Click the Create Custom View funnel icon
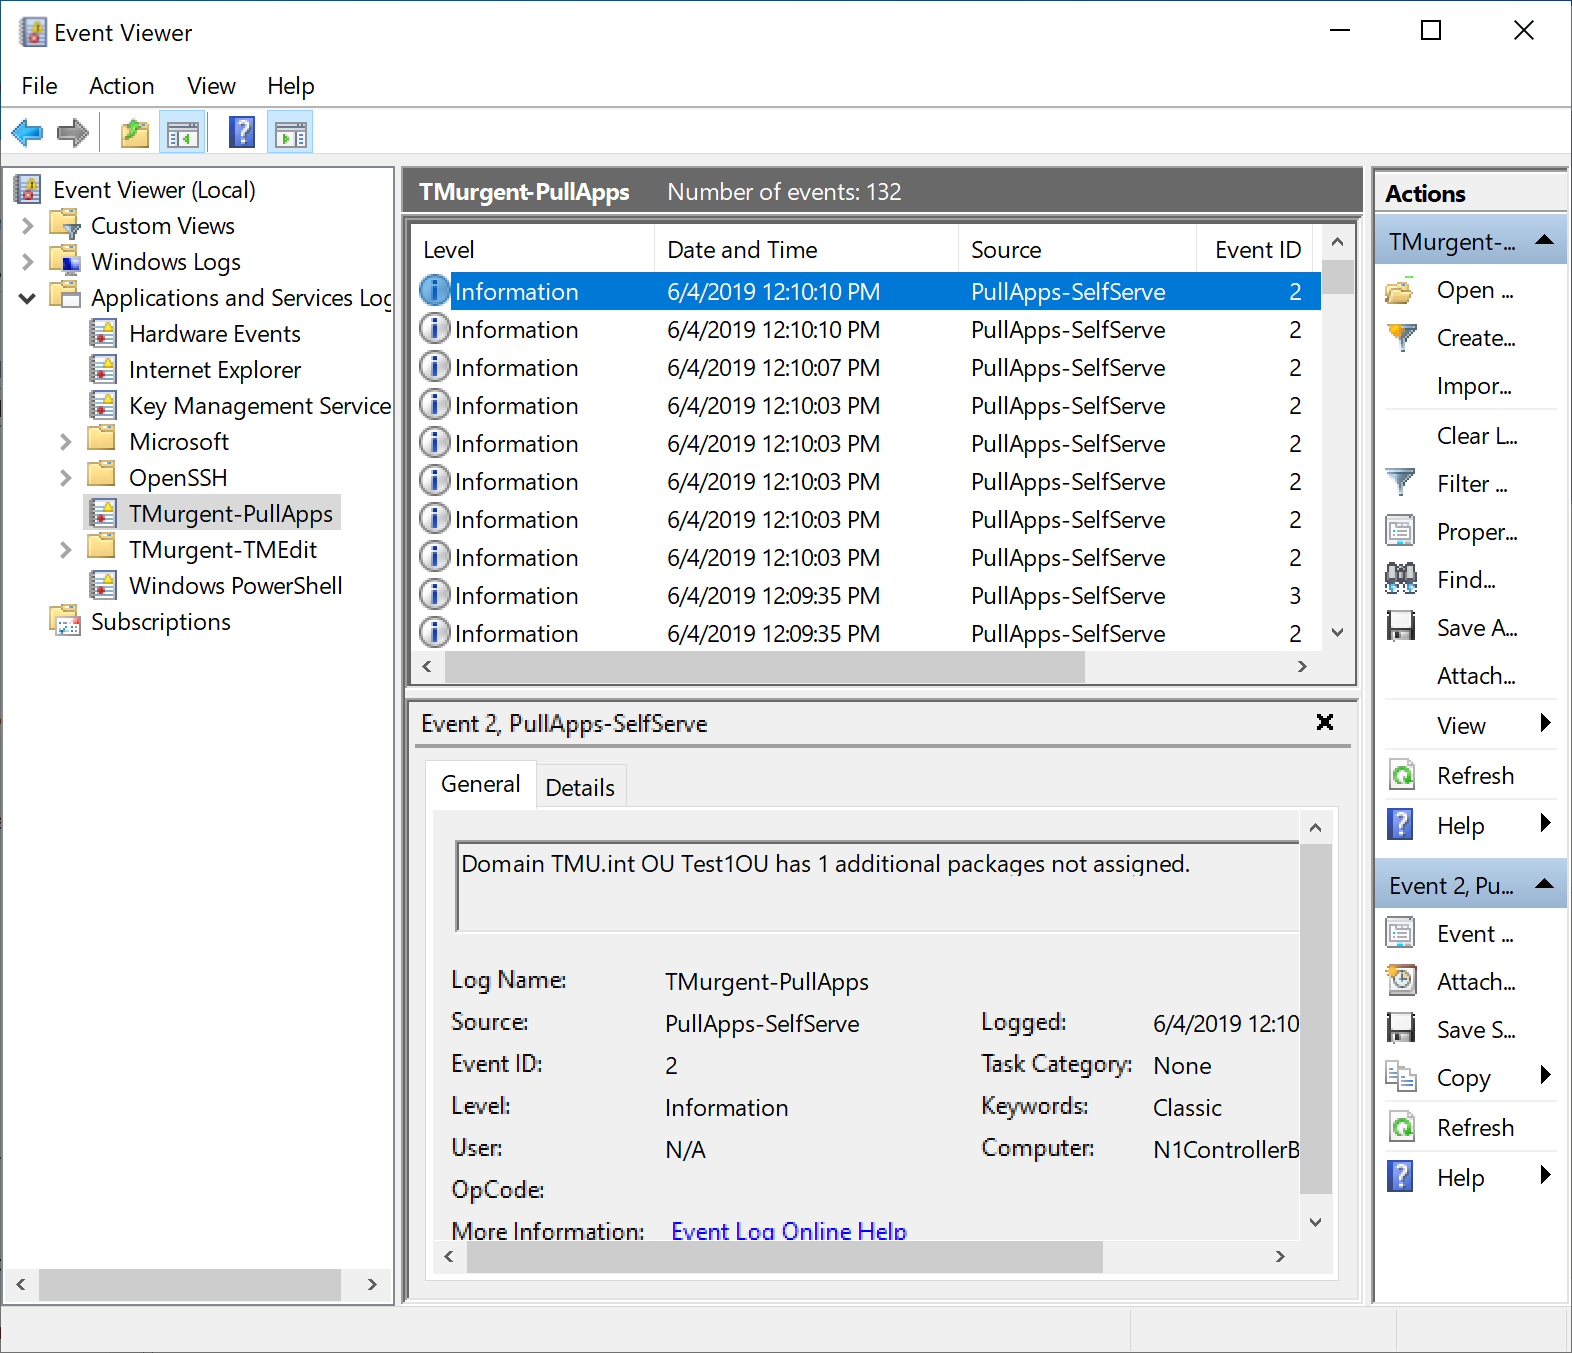The width and height of the screenshot is (1572, 1353). pyautogui.click(x=1402, y=338)
